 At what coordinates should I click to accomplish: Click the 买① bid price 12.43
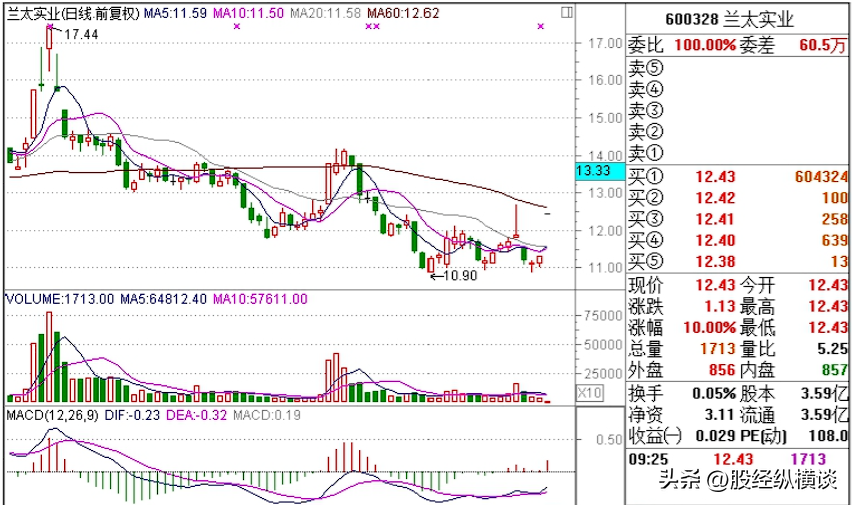715,177
